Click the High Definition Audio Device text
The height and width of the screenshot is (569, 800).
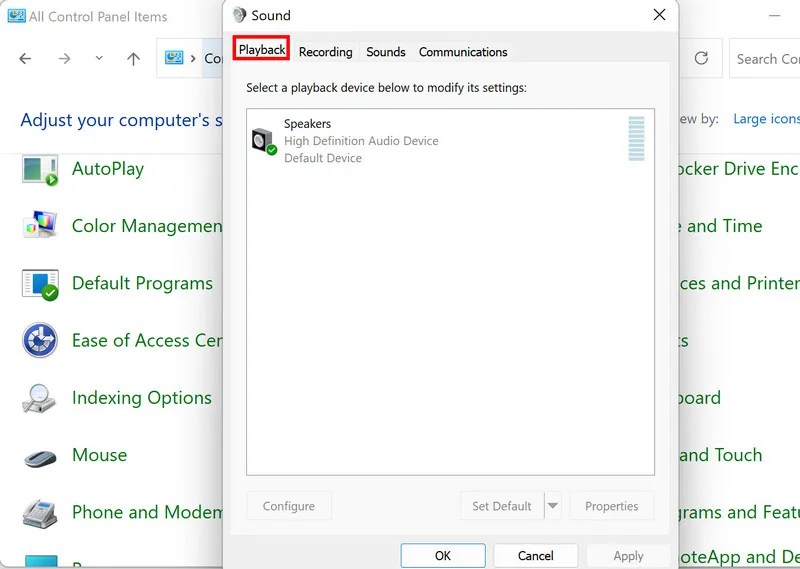361,141
